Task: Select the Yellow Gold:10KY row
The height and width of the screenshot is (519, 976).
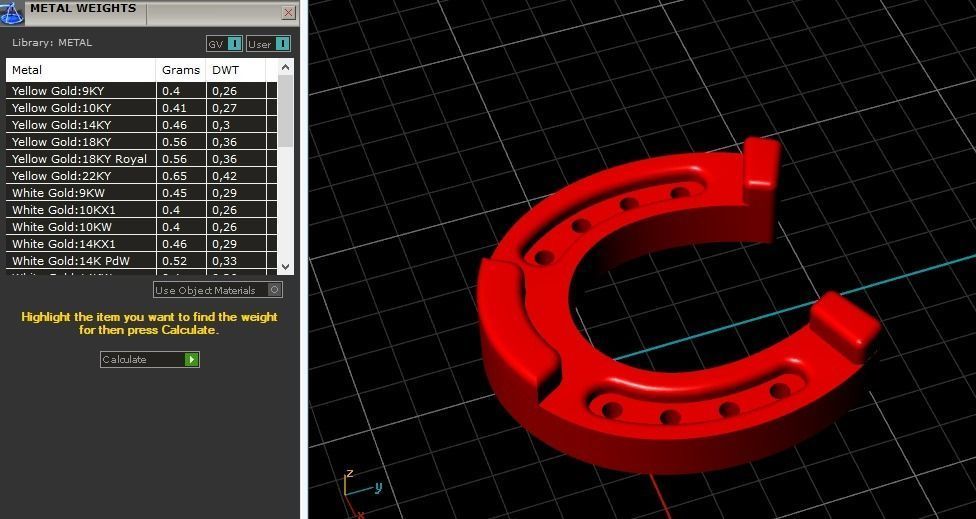Action: pos(142,108)
